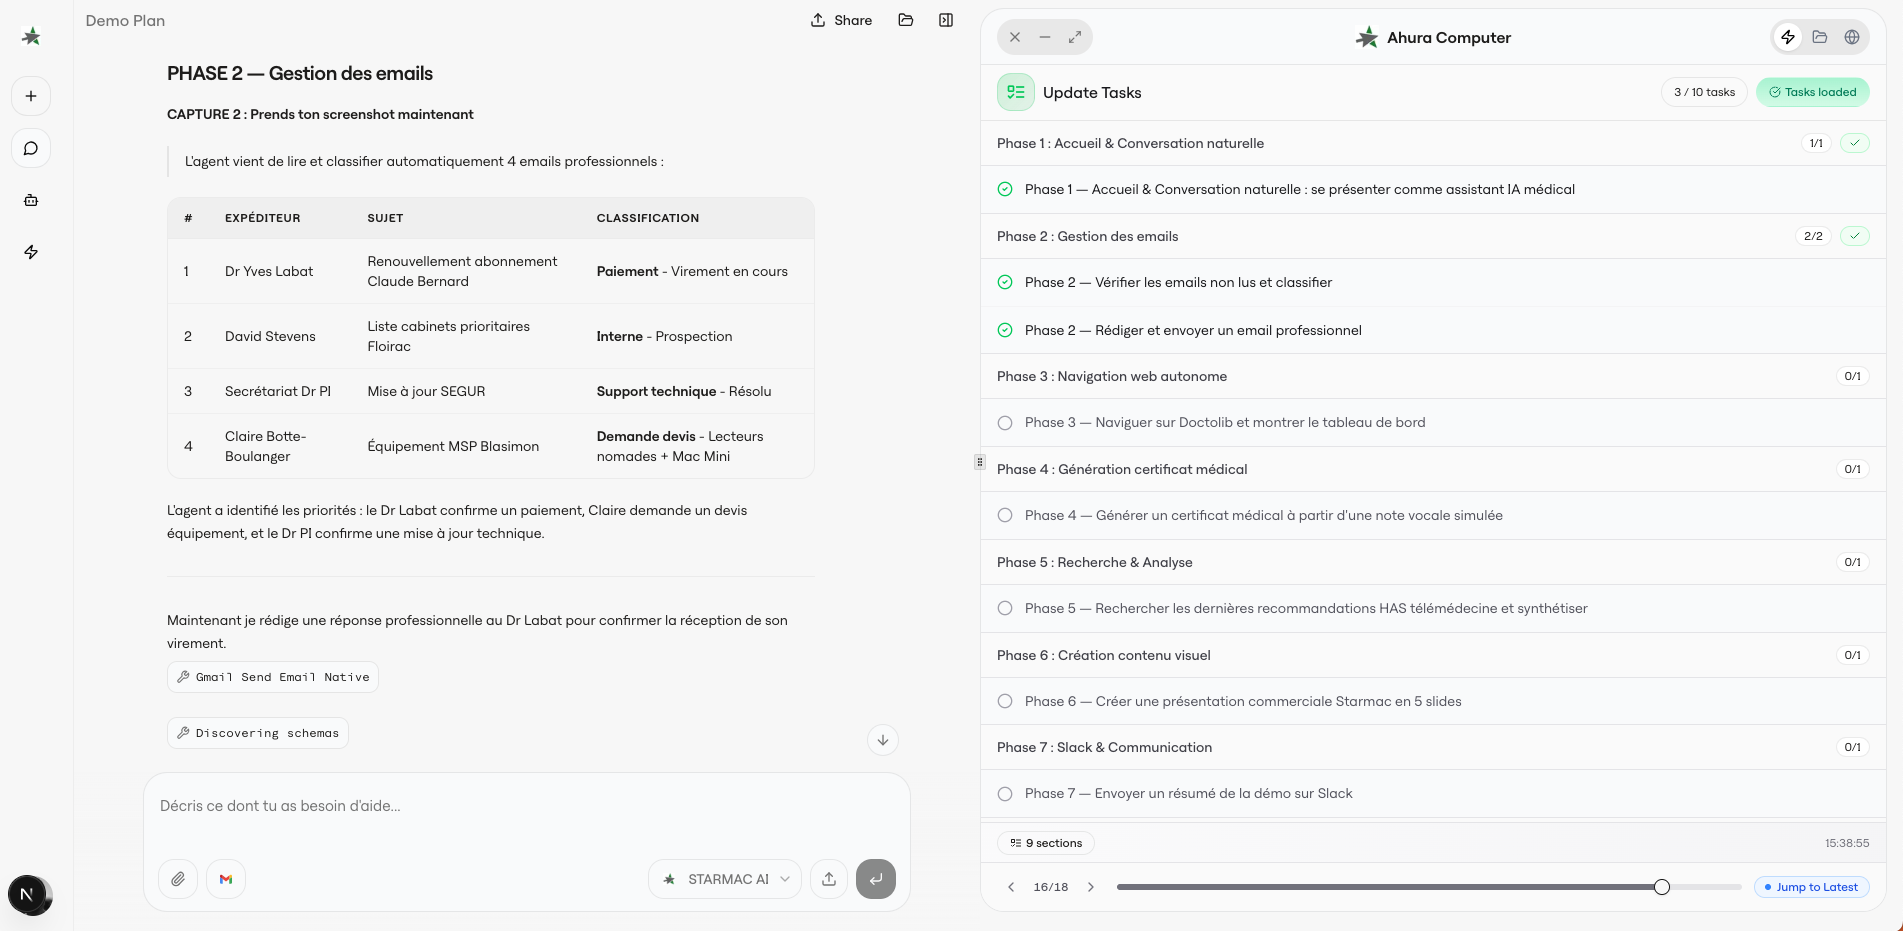This screenshot has height=931, width=1903.
Task: Click the timeline progress track
Action: (1429, 887)
